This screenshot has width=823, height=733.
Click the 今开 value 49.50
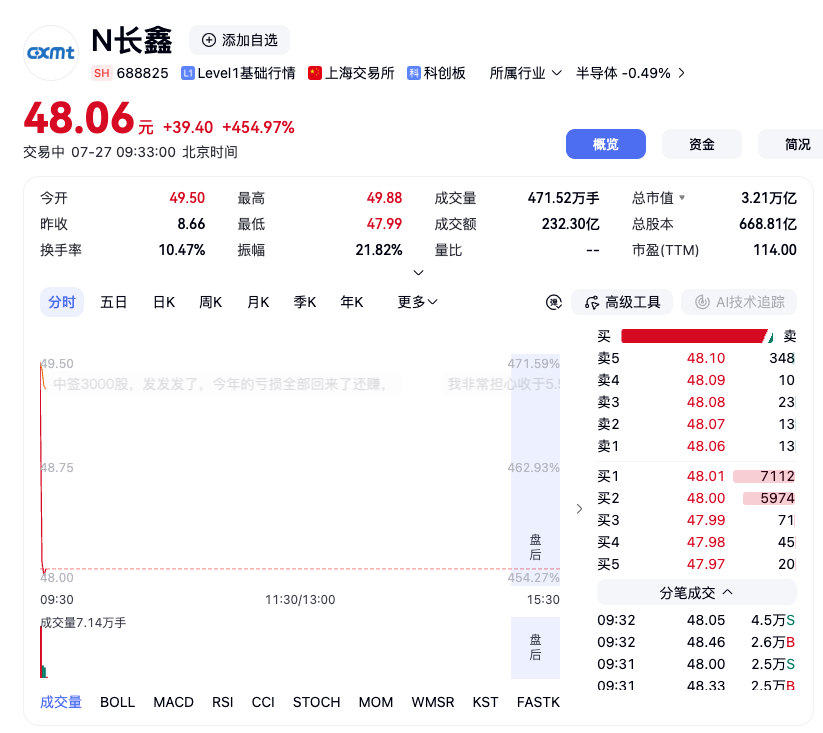pos(187,198)
